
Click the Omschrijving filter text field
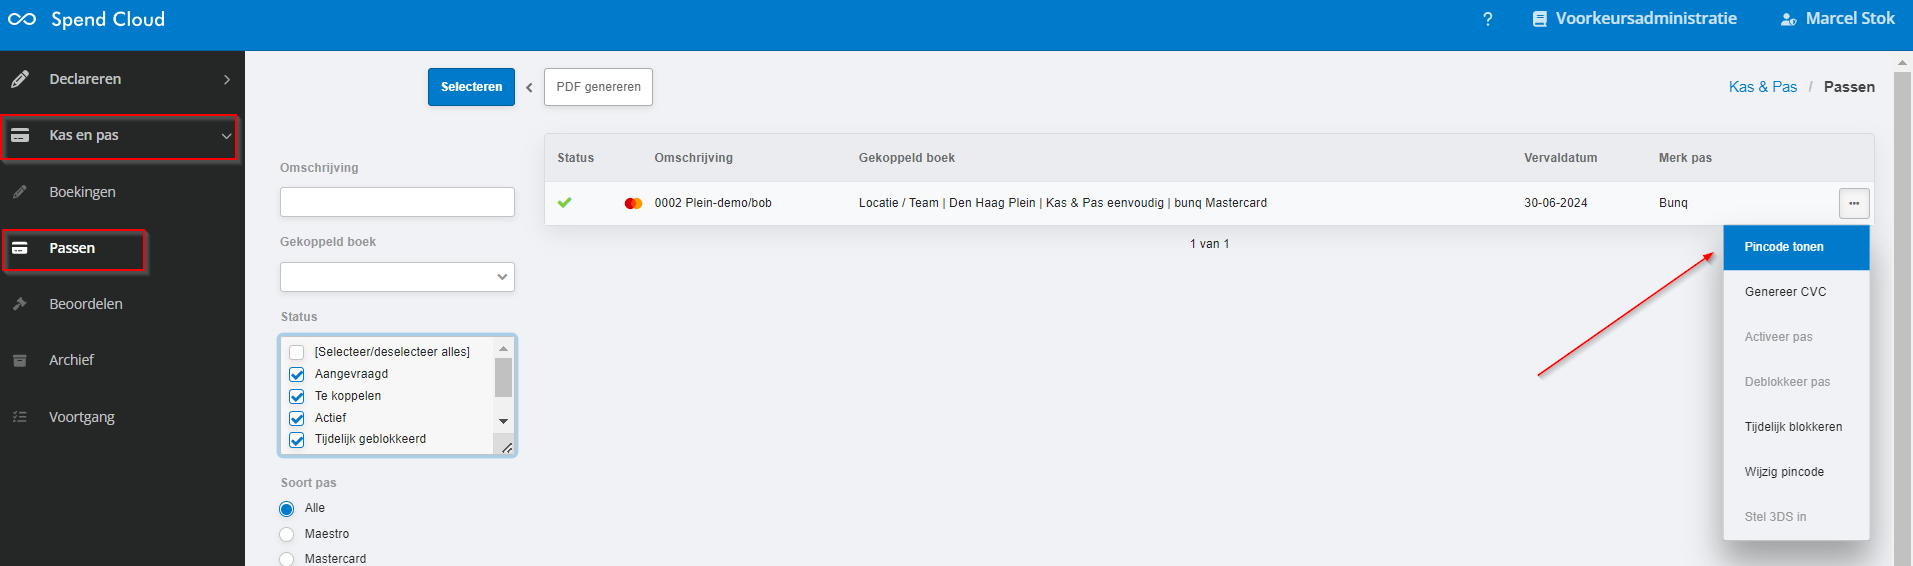point(397,202)
